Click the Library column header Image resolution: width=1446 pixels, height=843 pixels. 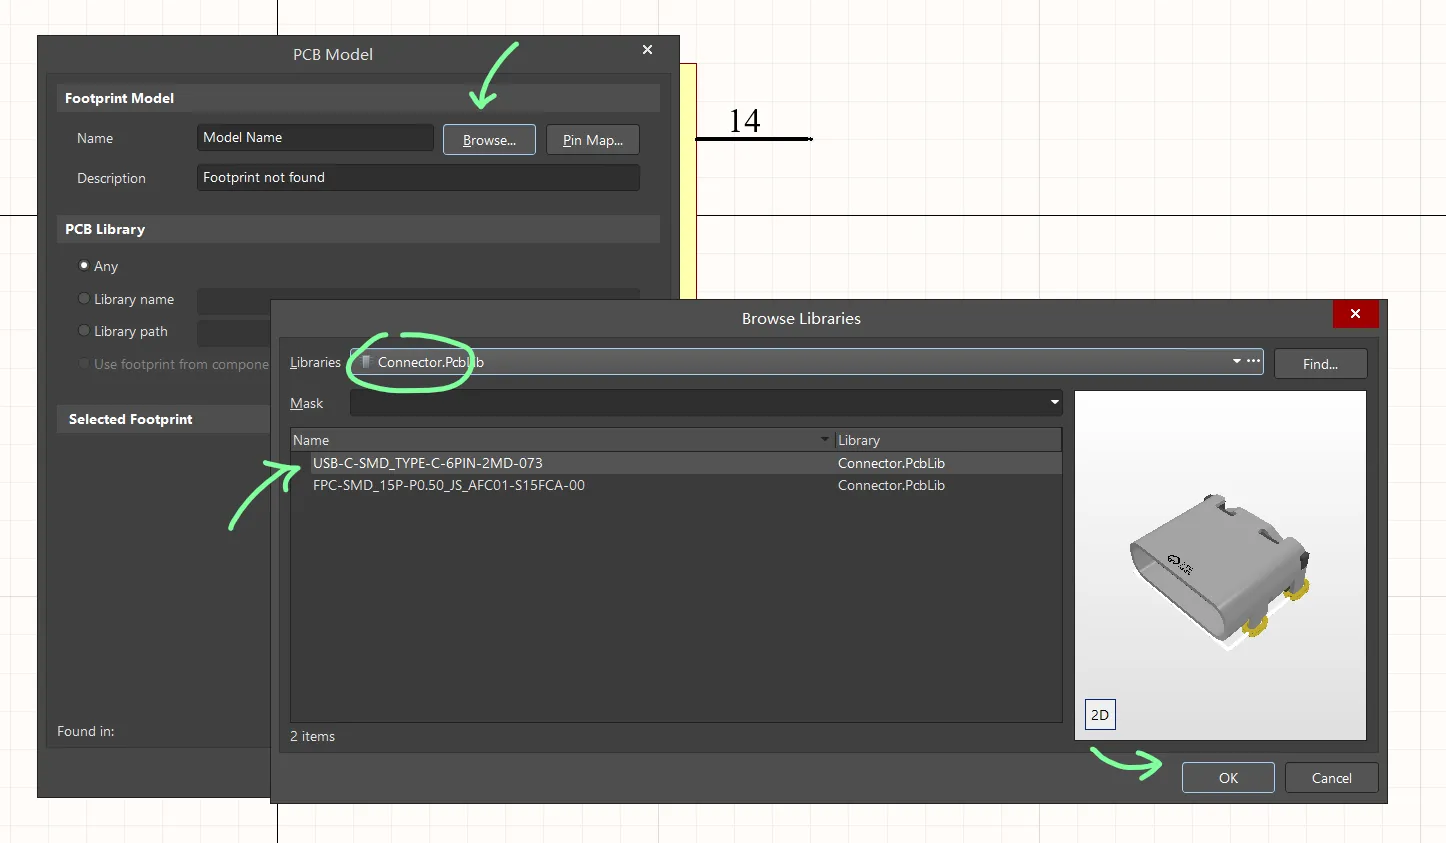[x=948, y=440]
